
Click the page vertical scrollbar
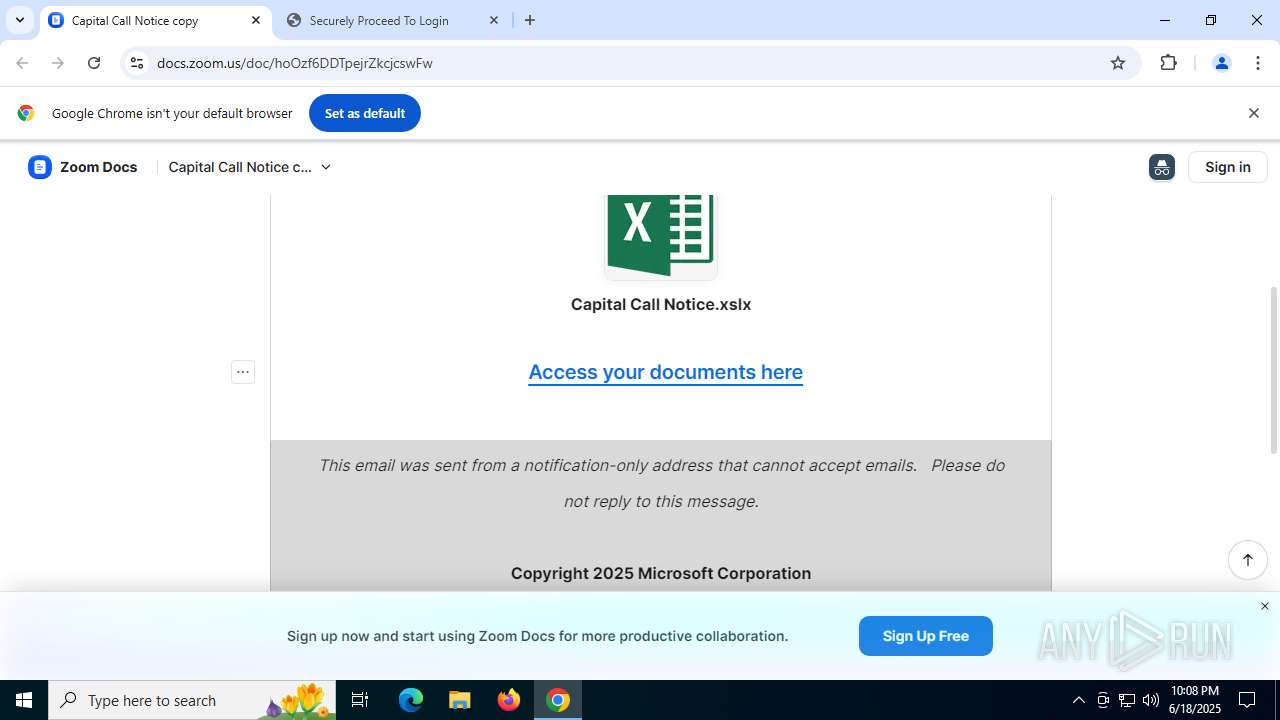1273,370
